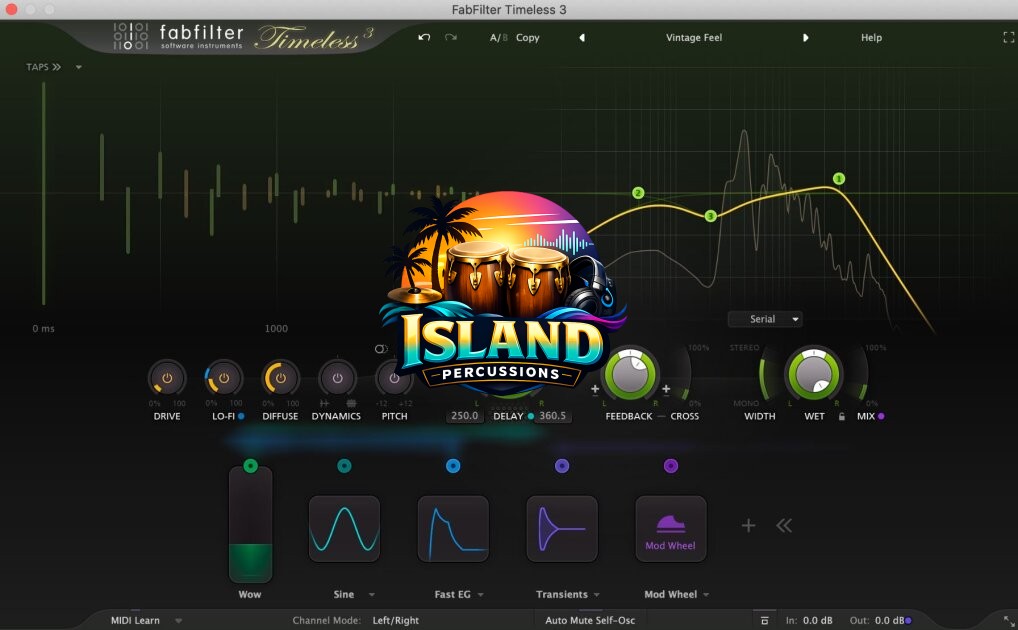Image resolution: width=1018 pixels, height=630 pixels.
Task: Open the Serial filter routing dropdown
Action: point(765,319)
